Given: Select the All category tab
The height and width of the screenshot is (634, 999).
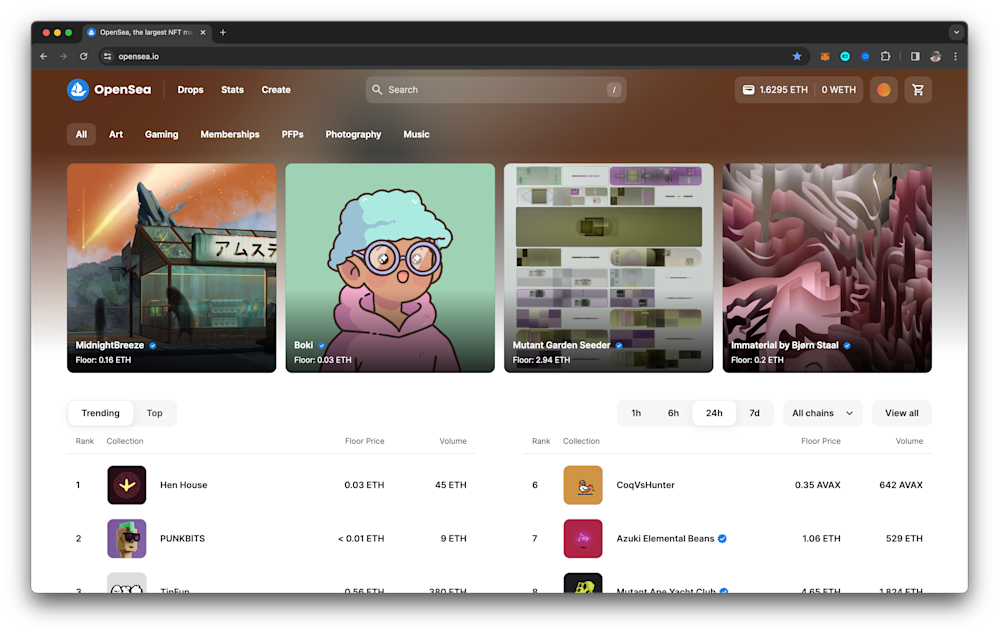Looking at the screenshot, I should pyautogui.click(x=82, y=134).
